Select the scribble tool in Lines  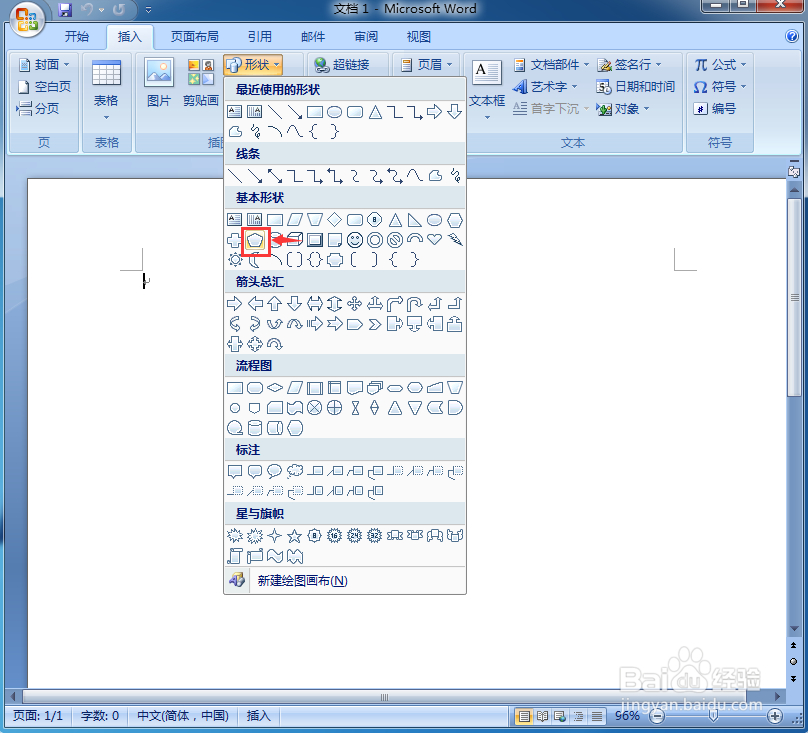[455, 176]
